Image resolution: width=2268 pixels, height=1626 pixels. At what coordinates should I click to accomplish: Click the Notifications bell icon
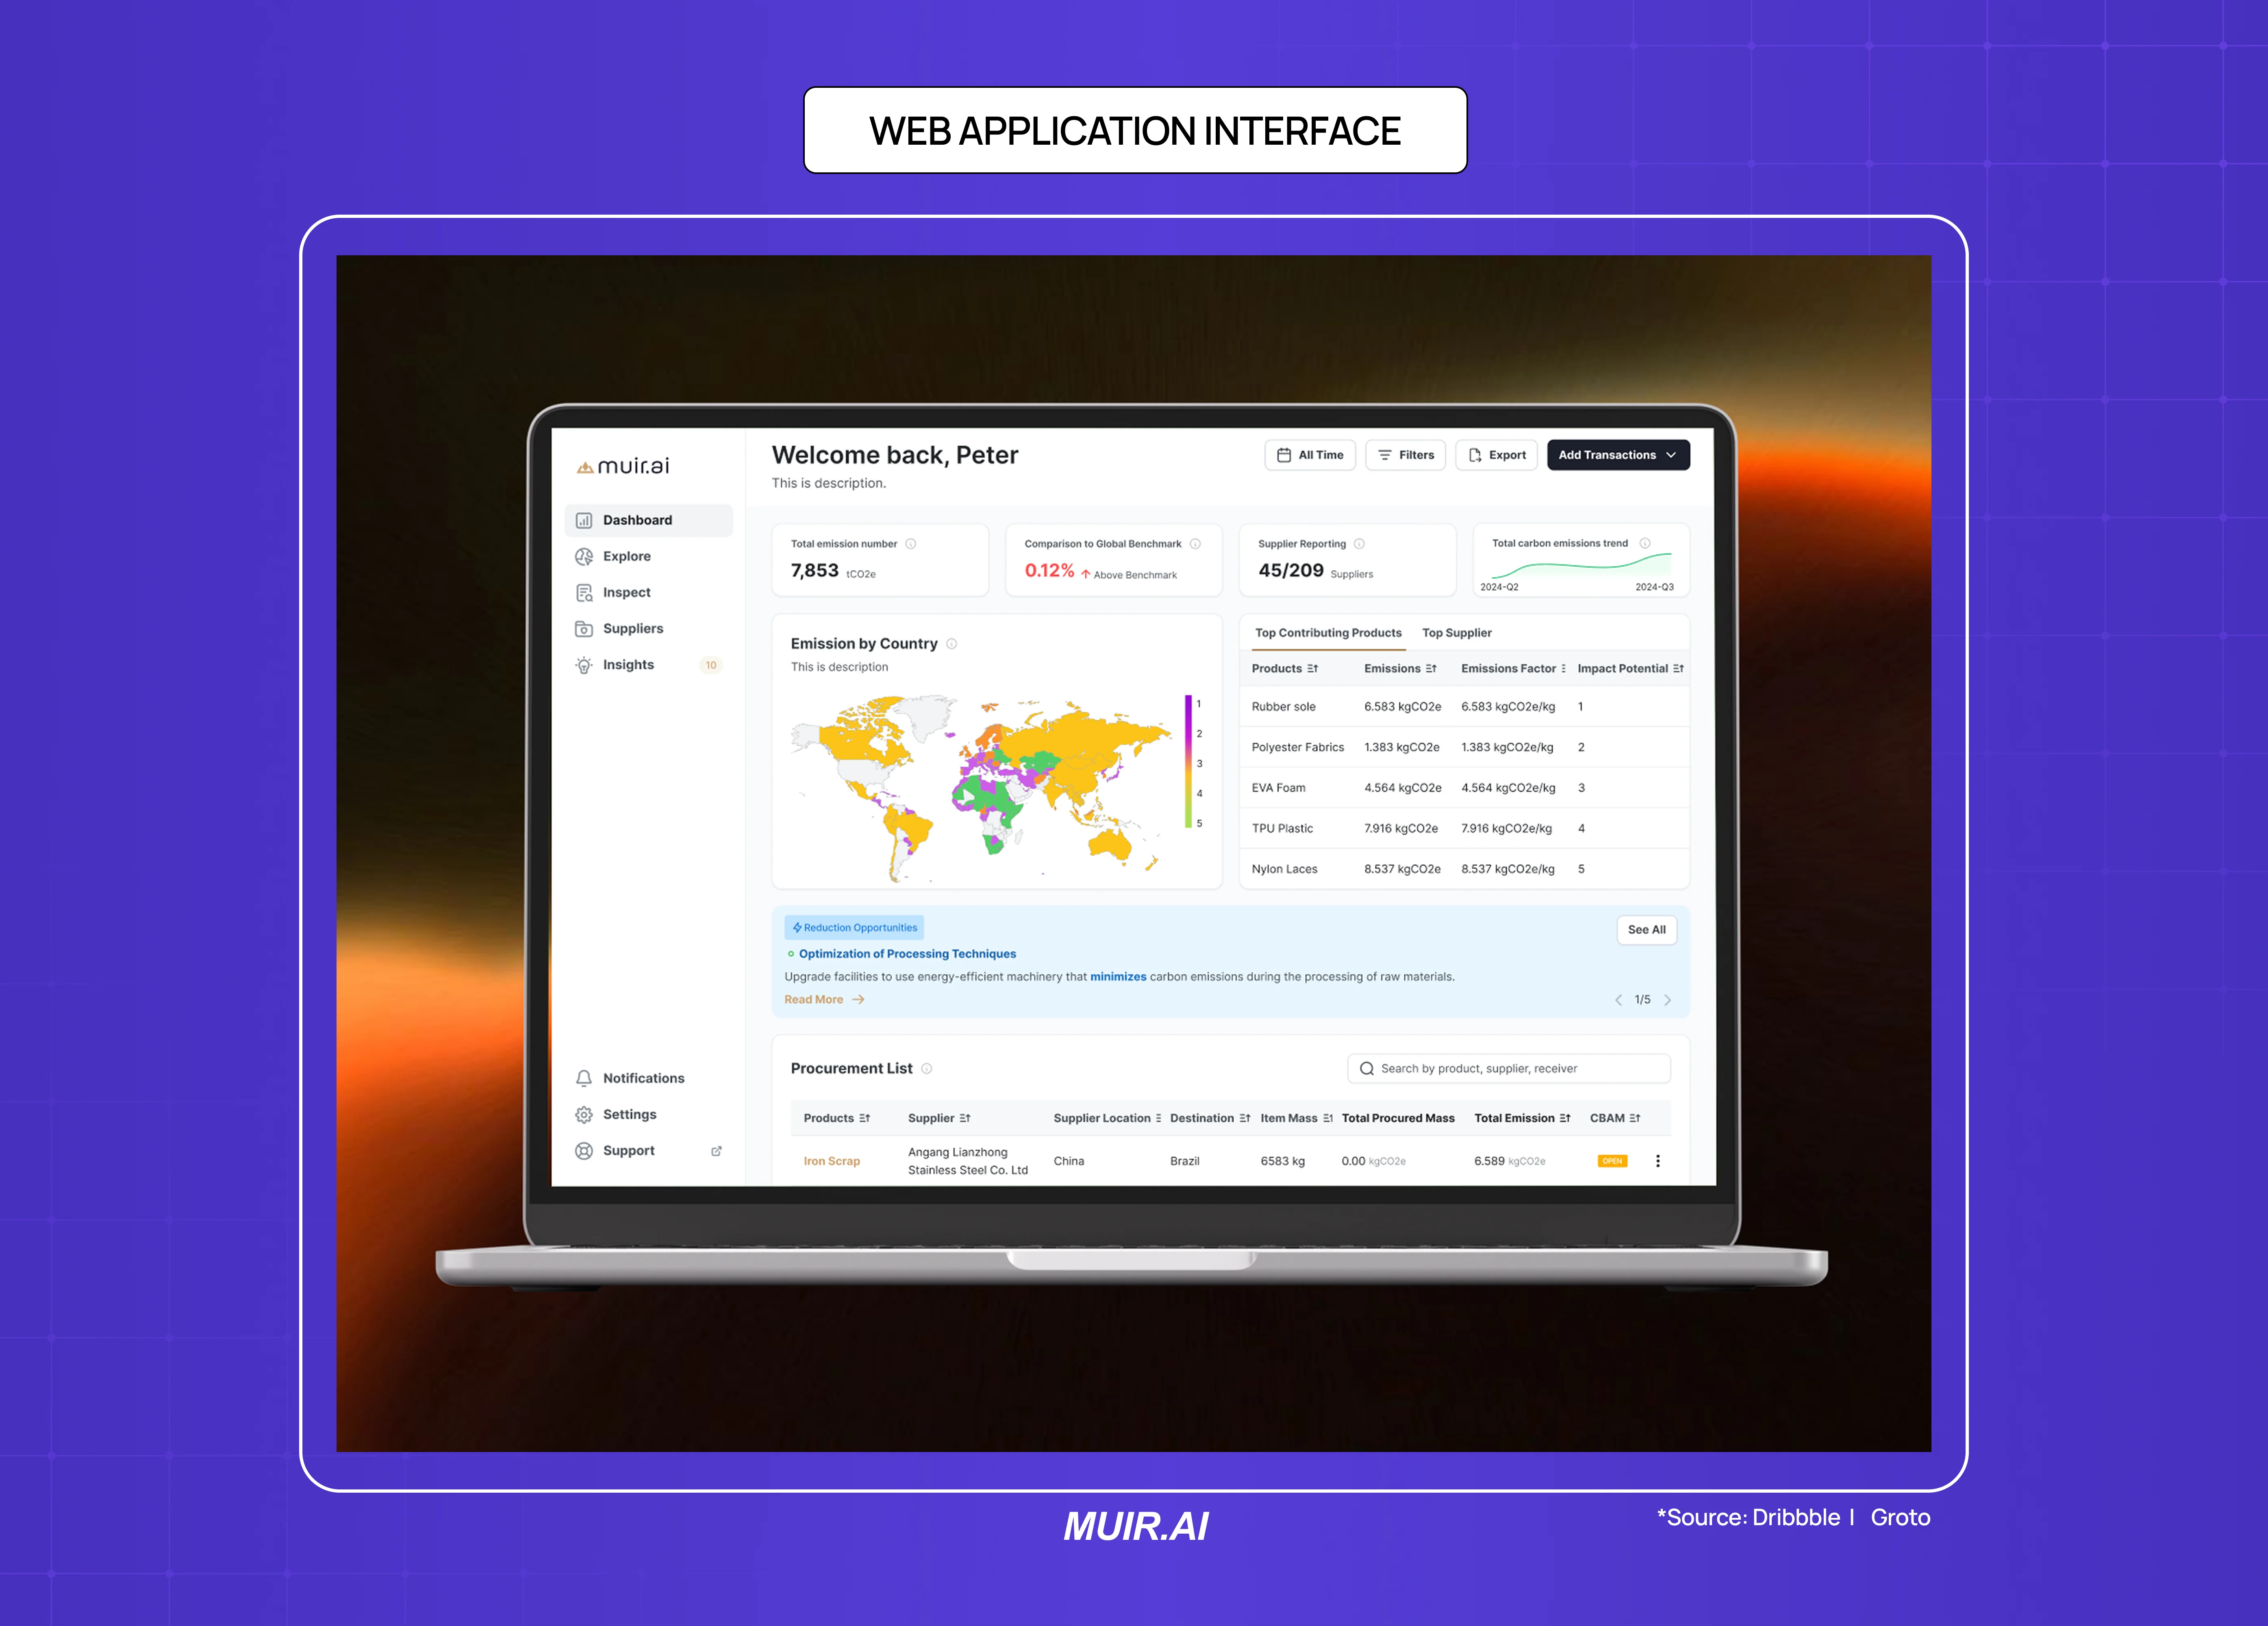click(x=584, y=1078)
